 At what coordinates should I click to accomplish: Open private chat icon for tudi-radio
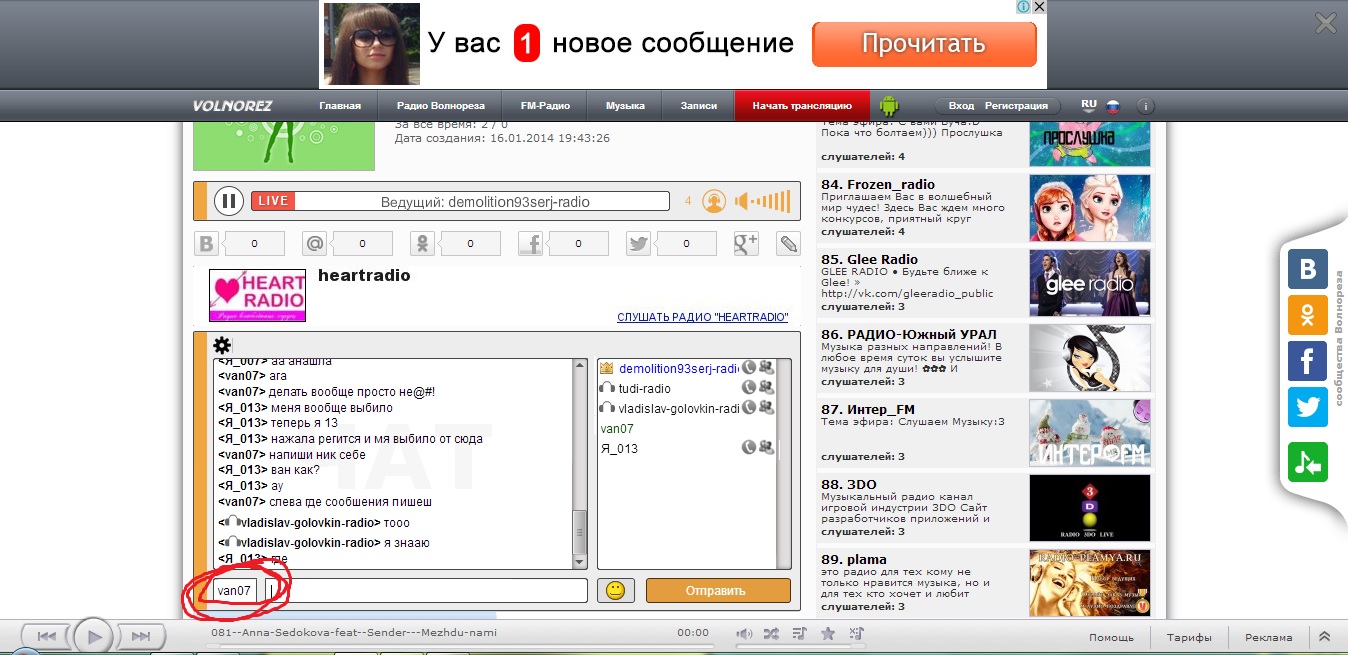pos(767,388)
